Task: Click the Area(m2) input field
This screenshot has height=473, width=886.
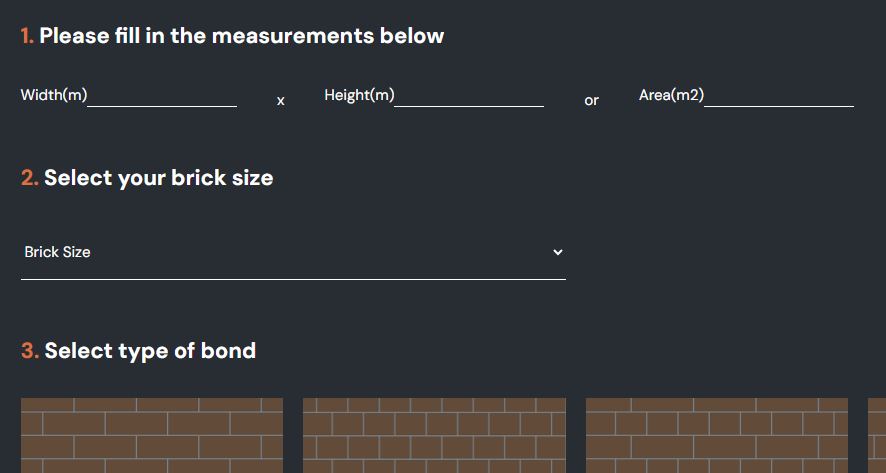Action: [778, 96]
